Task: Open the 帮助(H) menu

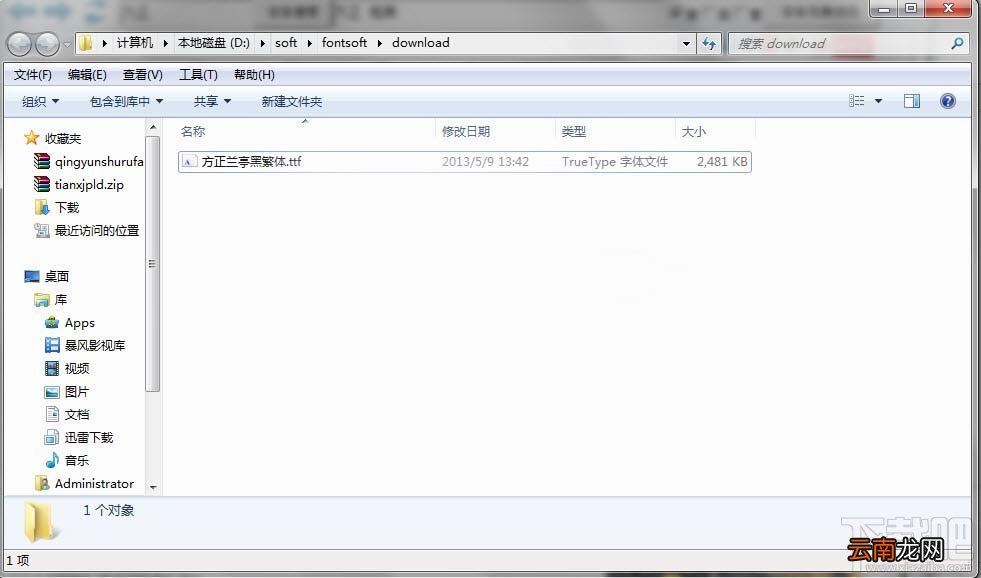Action: pyautogui.click(x=254, y=75)
